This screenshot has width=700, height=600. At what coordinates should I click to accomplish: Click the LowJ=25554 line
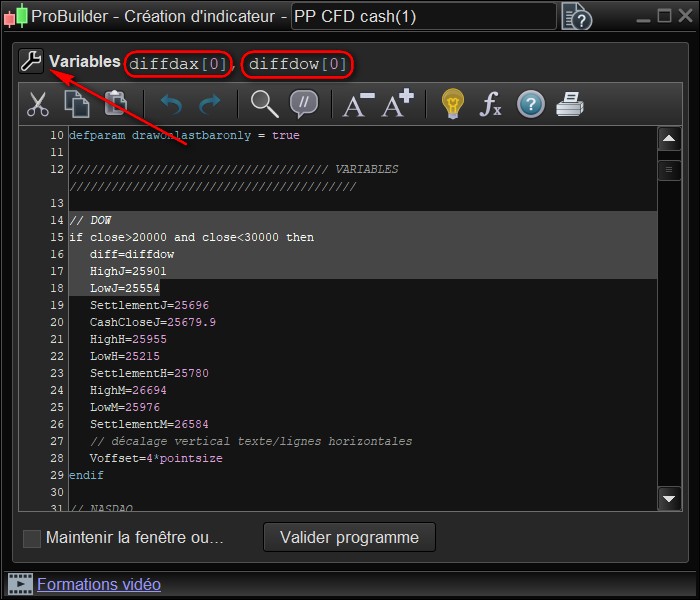pyautogui.click(x=125, y=288)
